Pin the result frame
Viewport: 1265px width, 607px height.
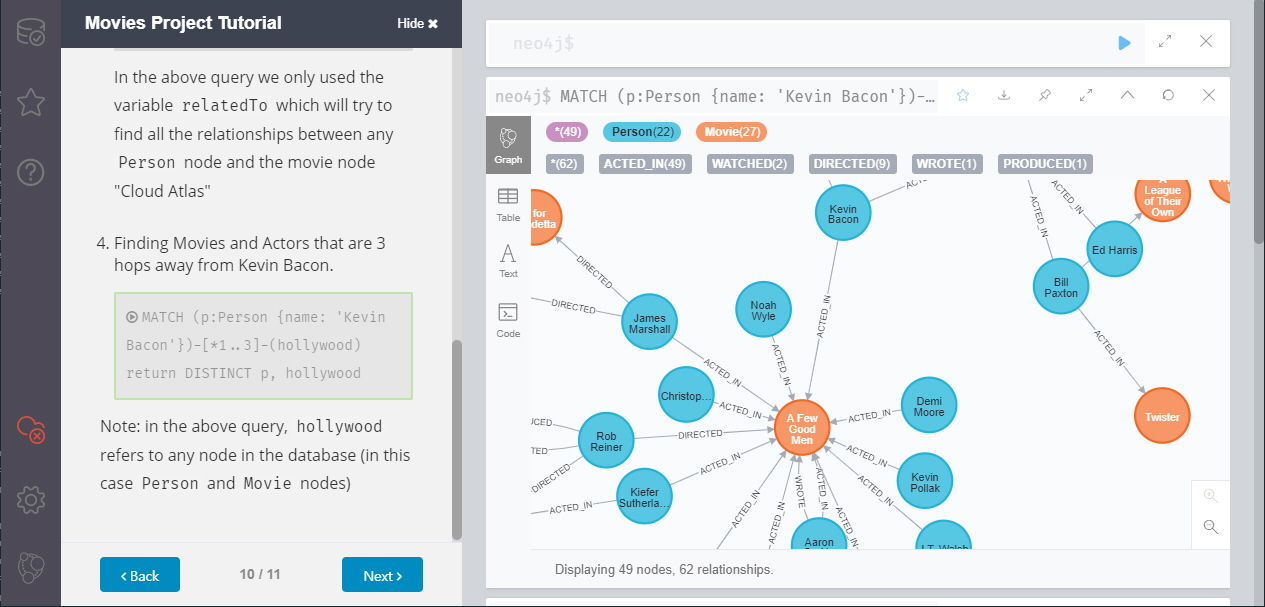click(x=1045, y=96)
